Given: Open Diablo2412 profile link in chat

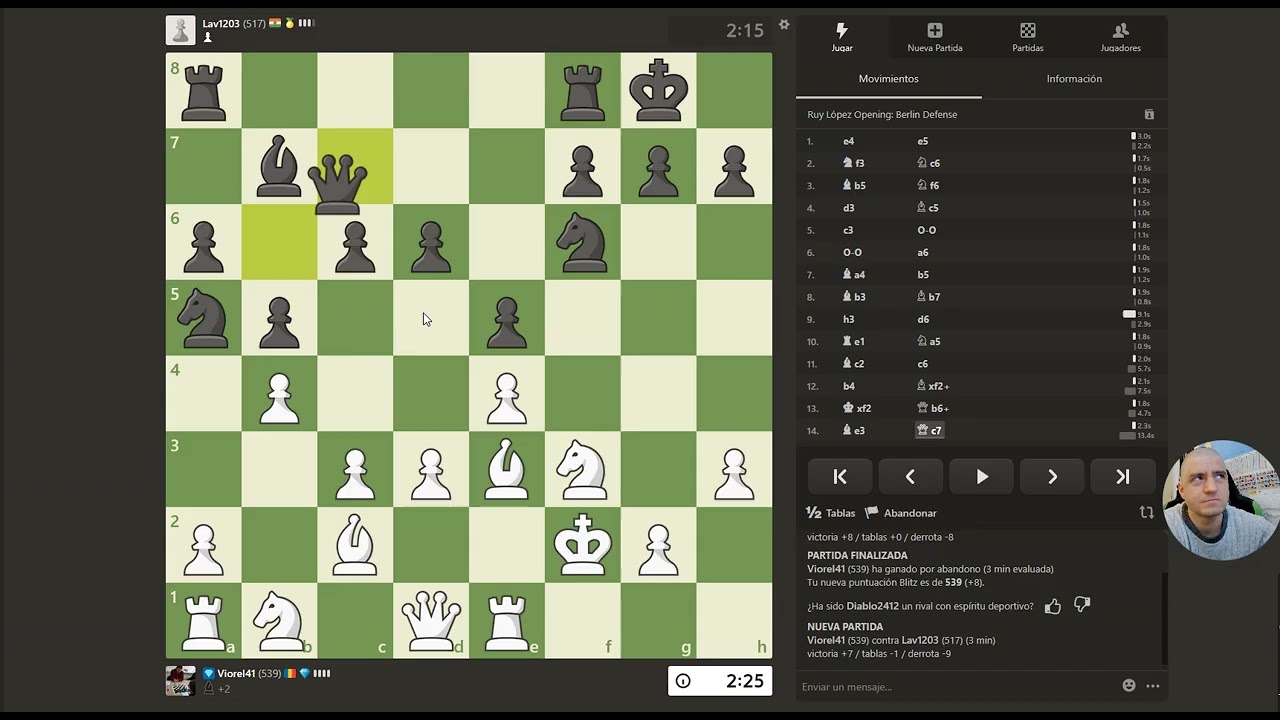Looking at the screenshot, I should coord(872,606).
